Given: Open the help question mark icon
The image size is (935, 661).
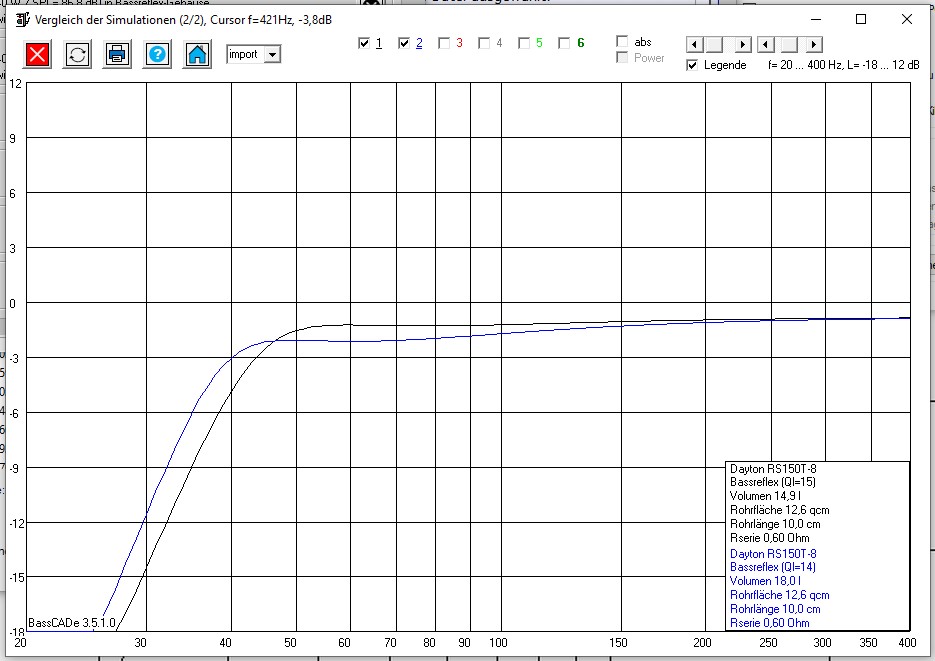Looking at the screenshot, I should (x=157, y=55).
